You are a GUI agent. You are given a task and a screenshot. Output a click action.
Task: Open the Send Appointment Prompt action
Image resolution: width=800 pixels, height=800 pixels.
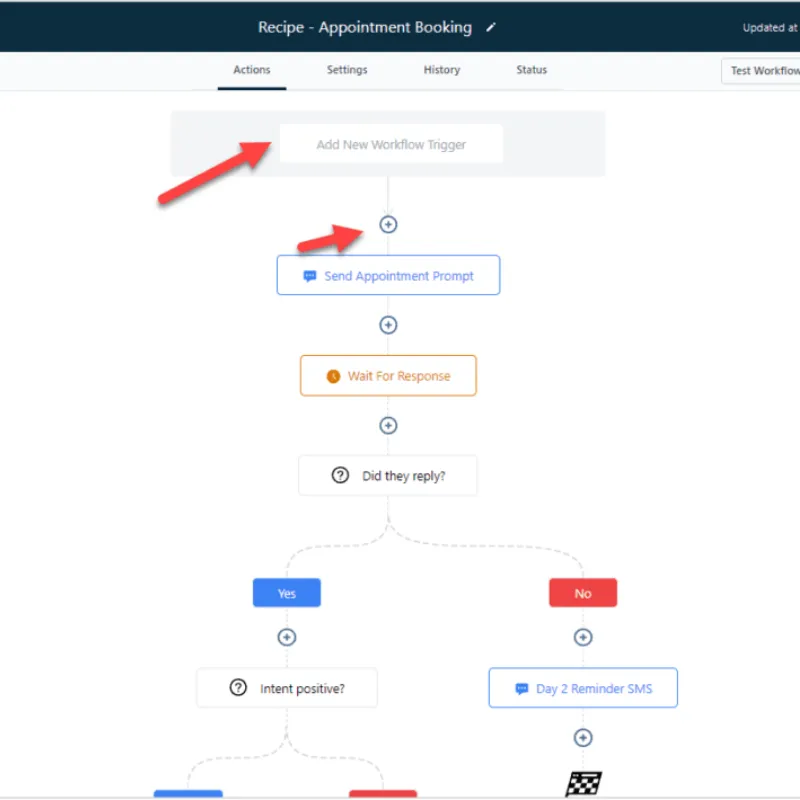pyautogui.click(x=388, y=276)
